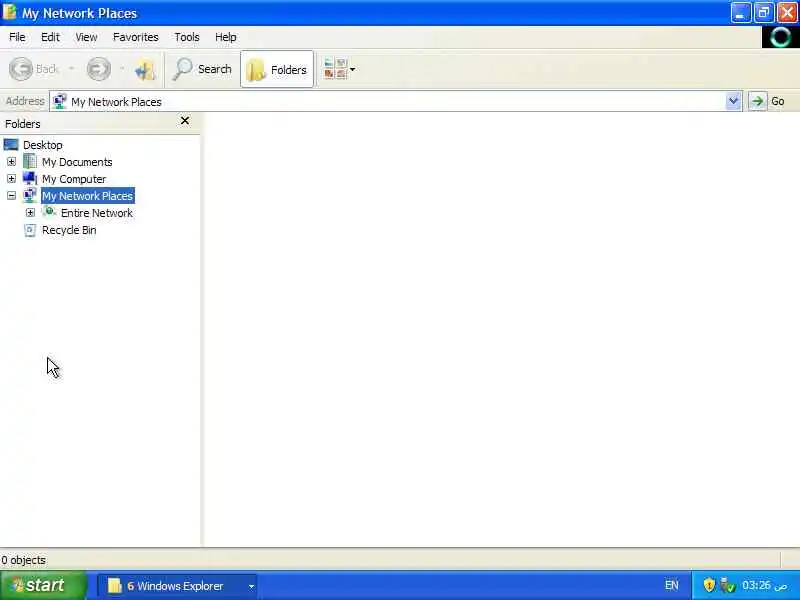Click the My Computer icon
The height and width of the screenshot is (600, 800).
click(30, 178)
